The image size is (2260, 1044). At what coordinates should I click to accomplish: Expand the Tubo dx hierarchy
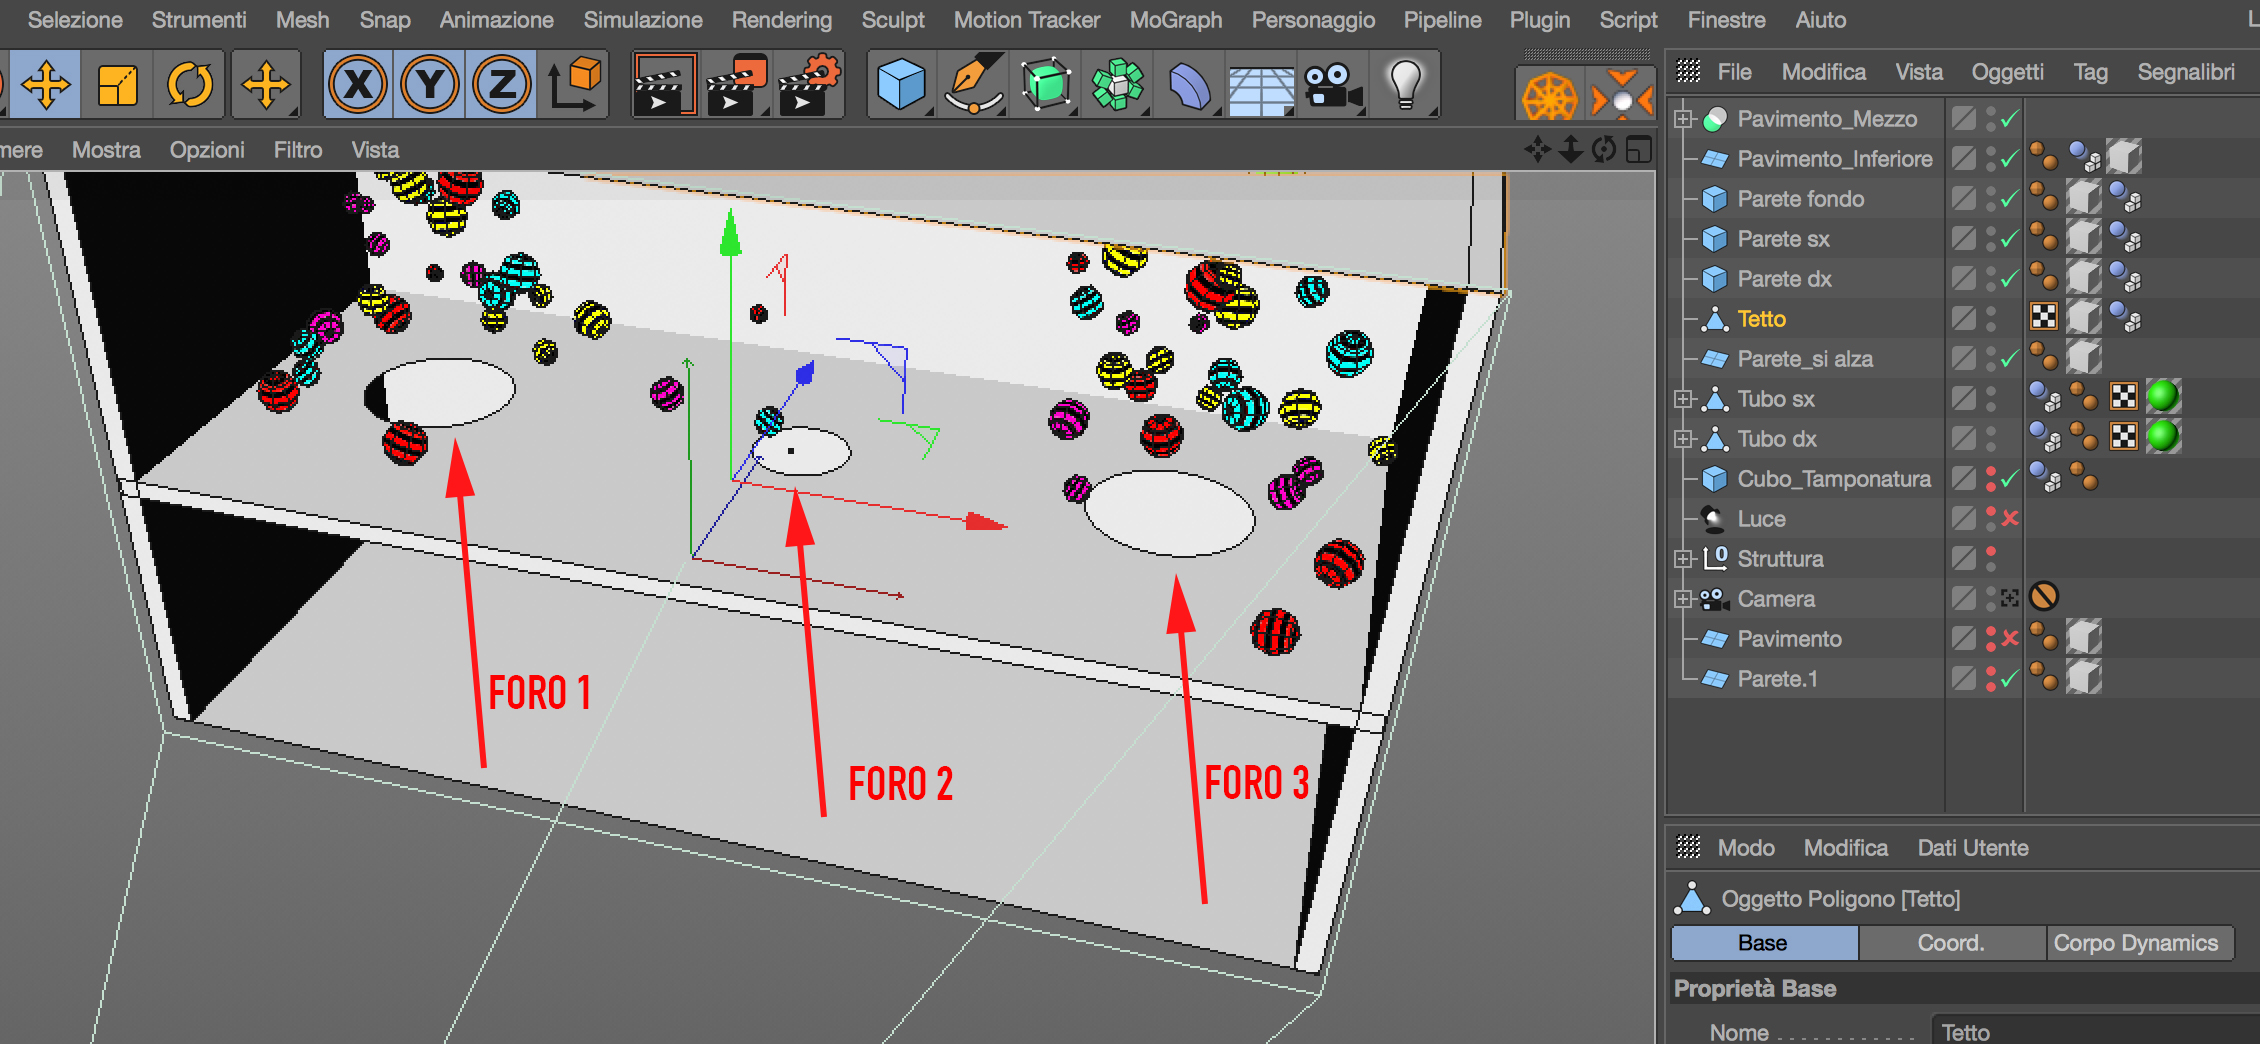pyautogui.click(x=1684, y=439)
